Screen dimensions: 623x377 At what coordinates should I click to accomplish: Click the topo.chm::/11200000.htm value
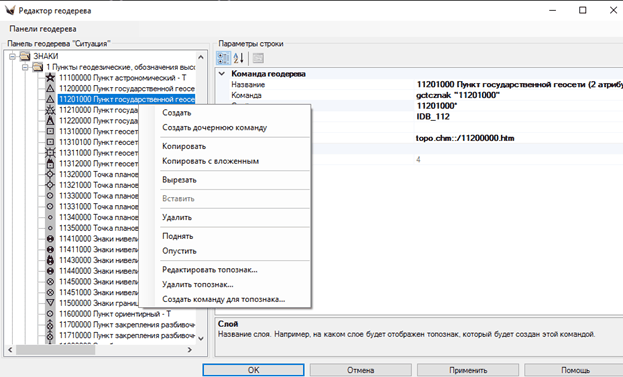click(519, 138)
